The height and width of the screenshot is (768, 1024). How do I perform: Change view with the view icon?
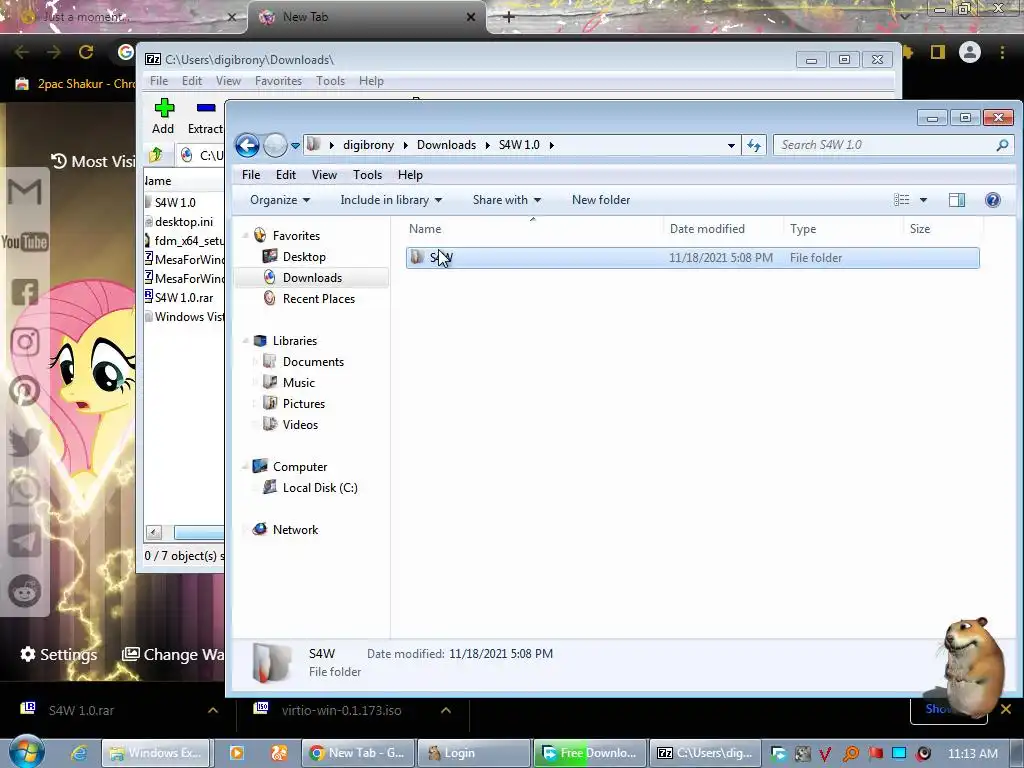(902, 200)
